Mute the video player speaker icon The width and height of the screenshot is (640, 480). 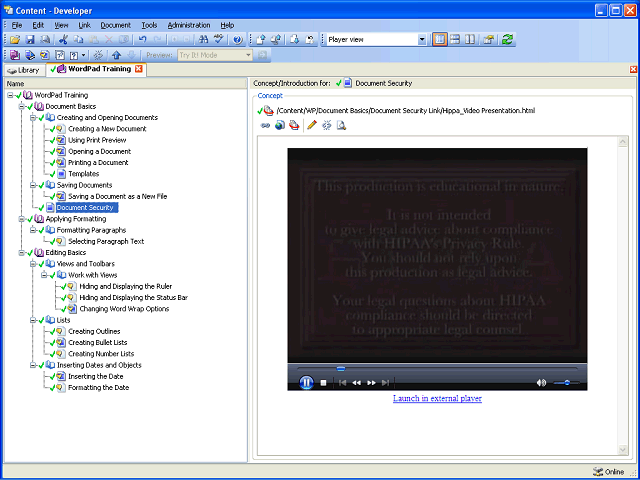(541, 383)
